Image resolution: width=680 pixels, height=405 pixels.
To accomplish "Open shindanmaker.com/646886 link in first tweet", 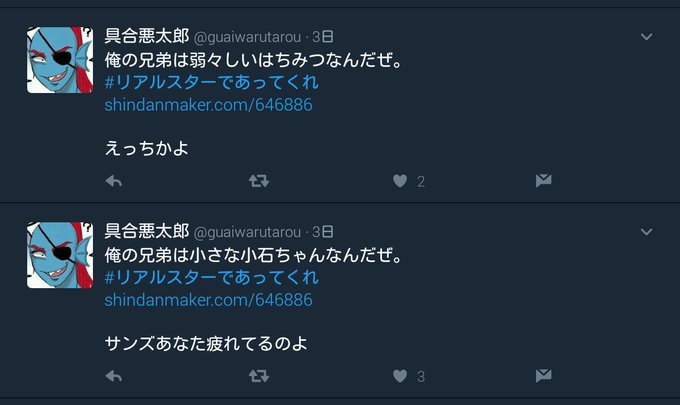I will click(x=208, y=105).
